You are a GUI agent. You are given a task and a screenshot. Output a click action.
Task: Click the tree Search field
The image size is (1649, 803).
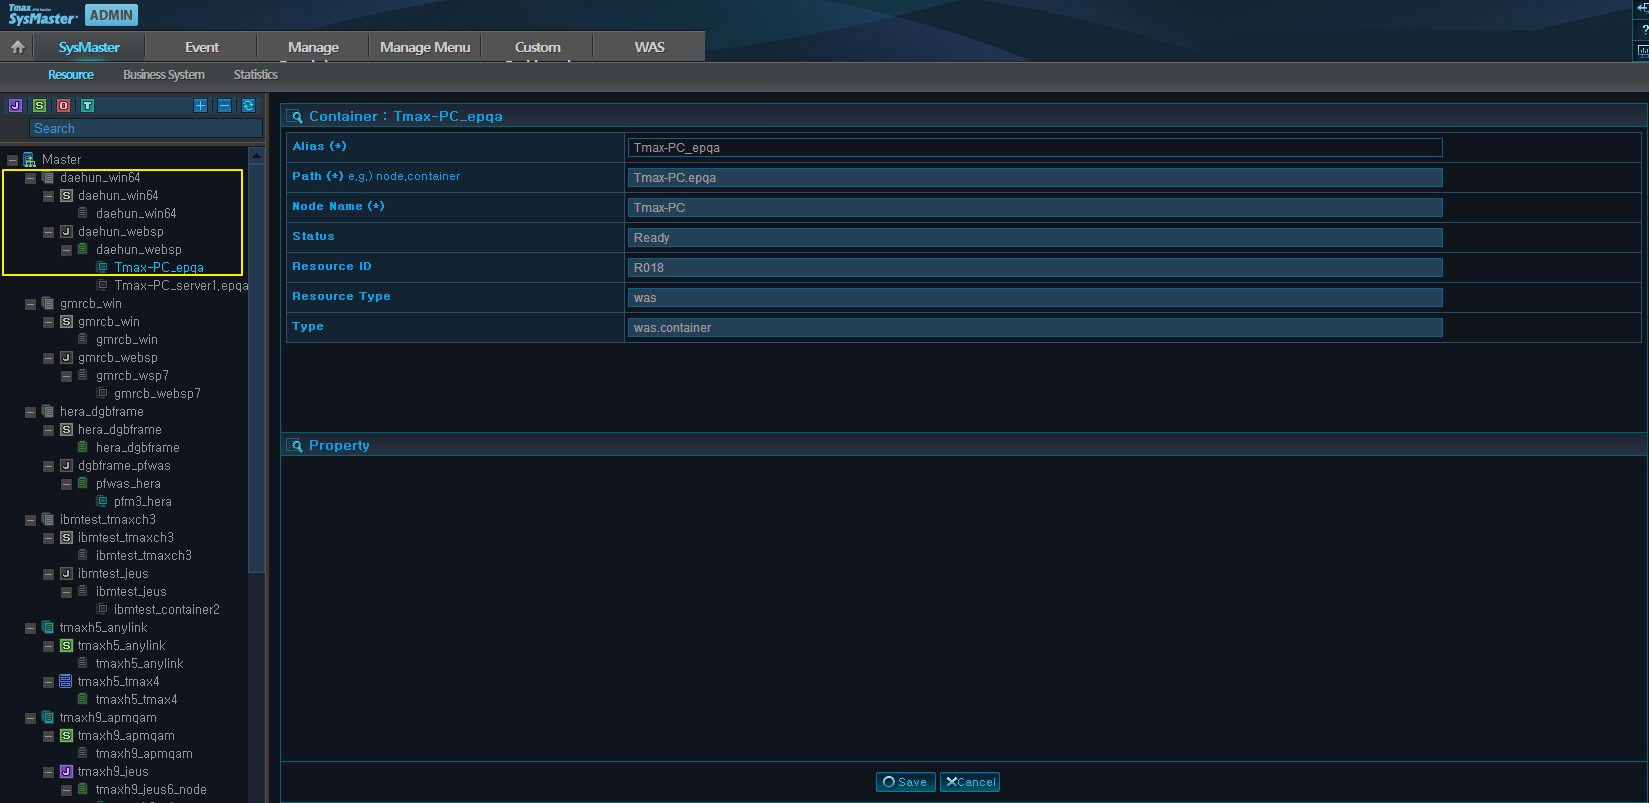146,128
